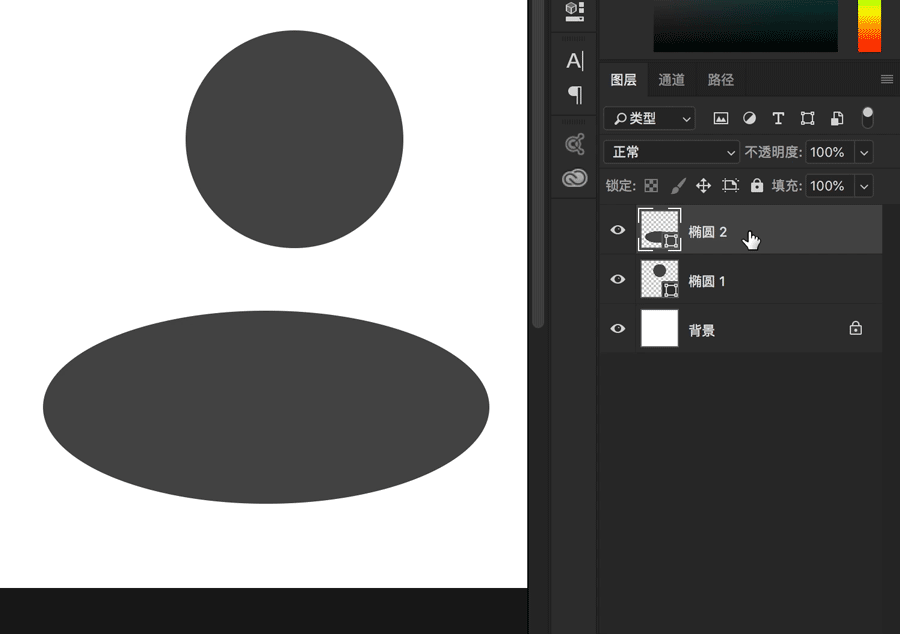Hide the 椭圆 1 layer
Image resolution: width=900 pixels, height=634 pixels.
coord(618,280)
